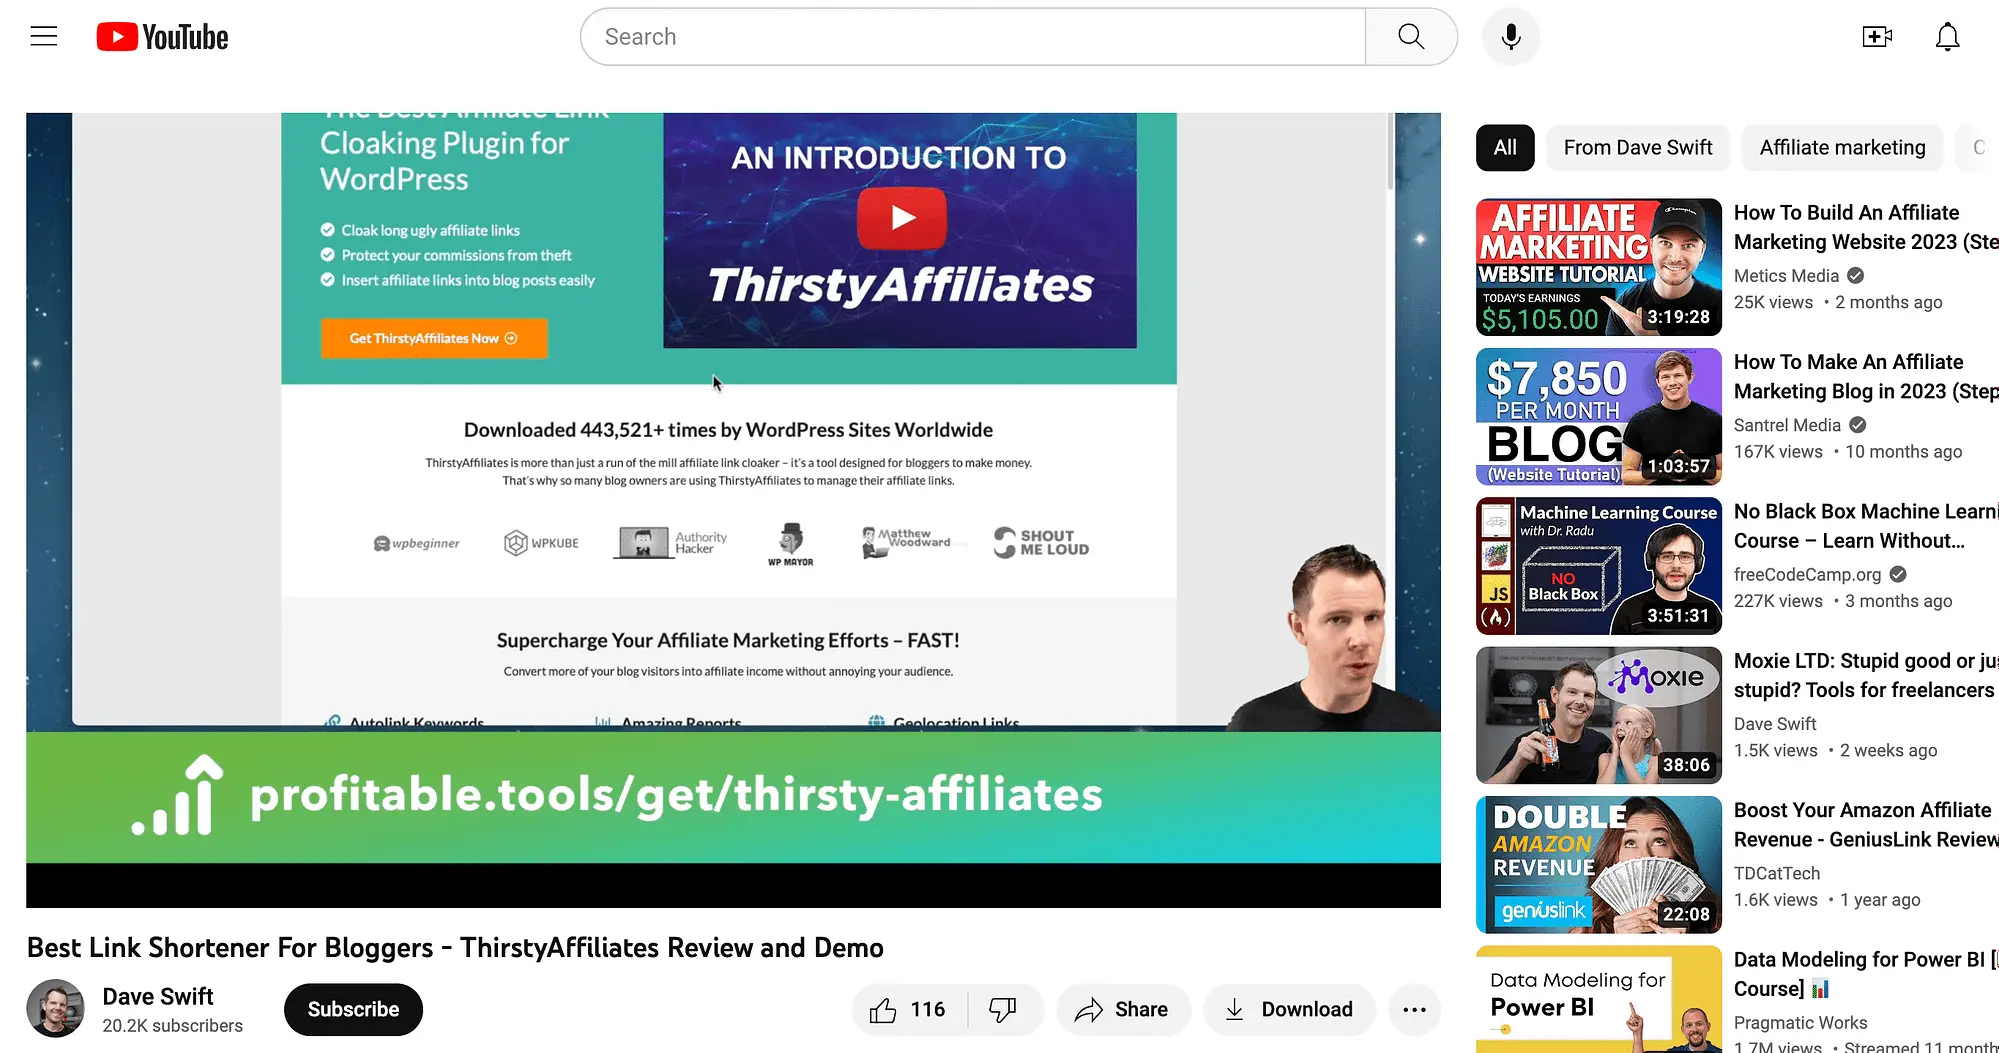The image size is (1999, 1053).
Task: Click the Download button
Action: pyautogui.click(x=1289, y=1010)
